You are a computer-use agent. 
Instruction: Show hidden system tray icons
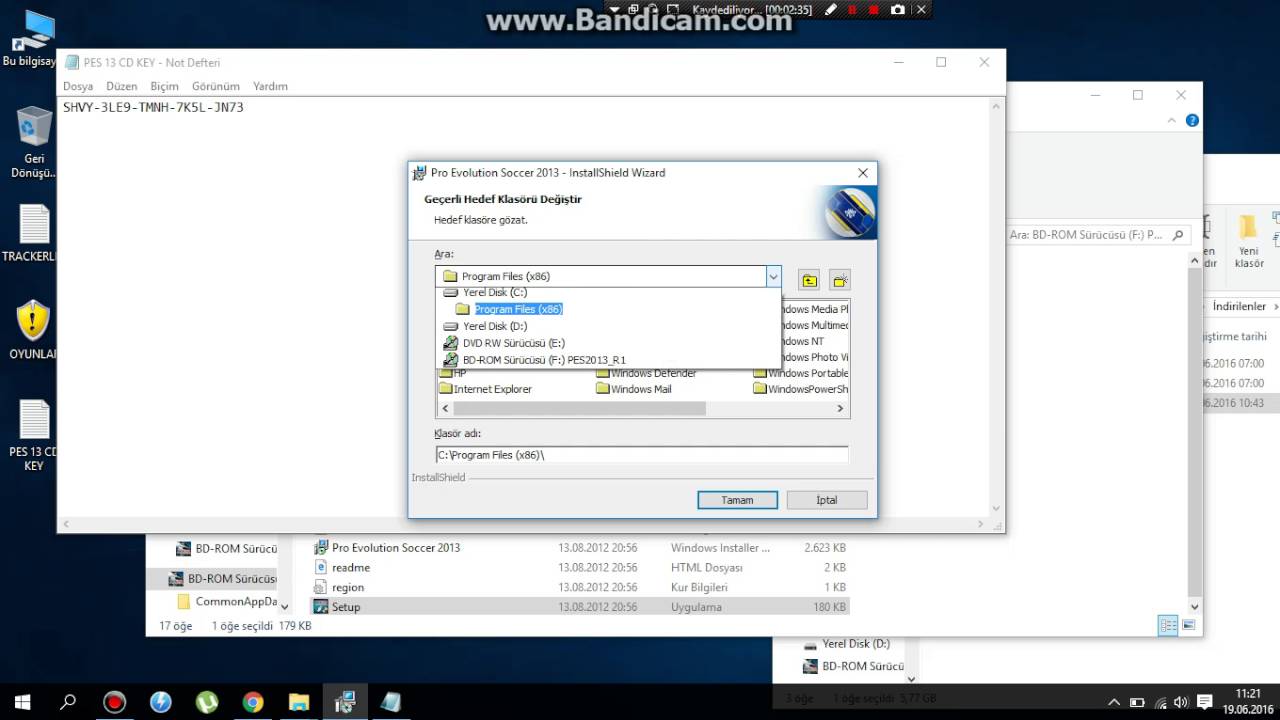click(1114, 702)
